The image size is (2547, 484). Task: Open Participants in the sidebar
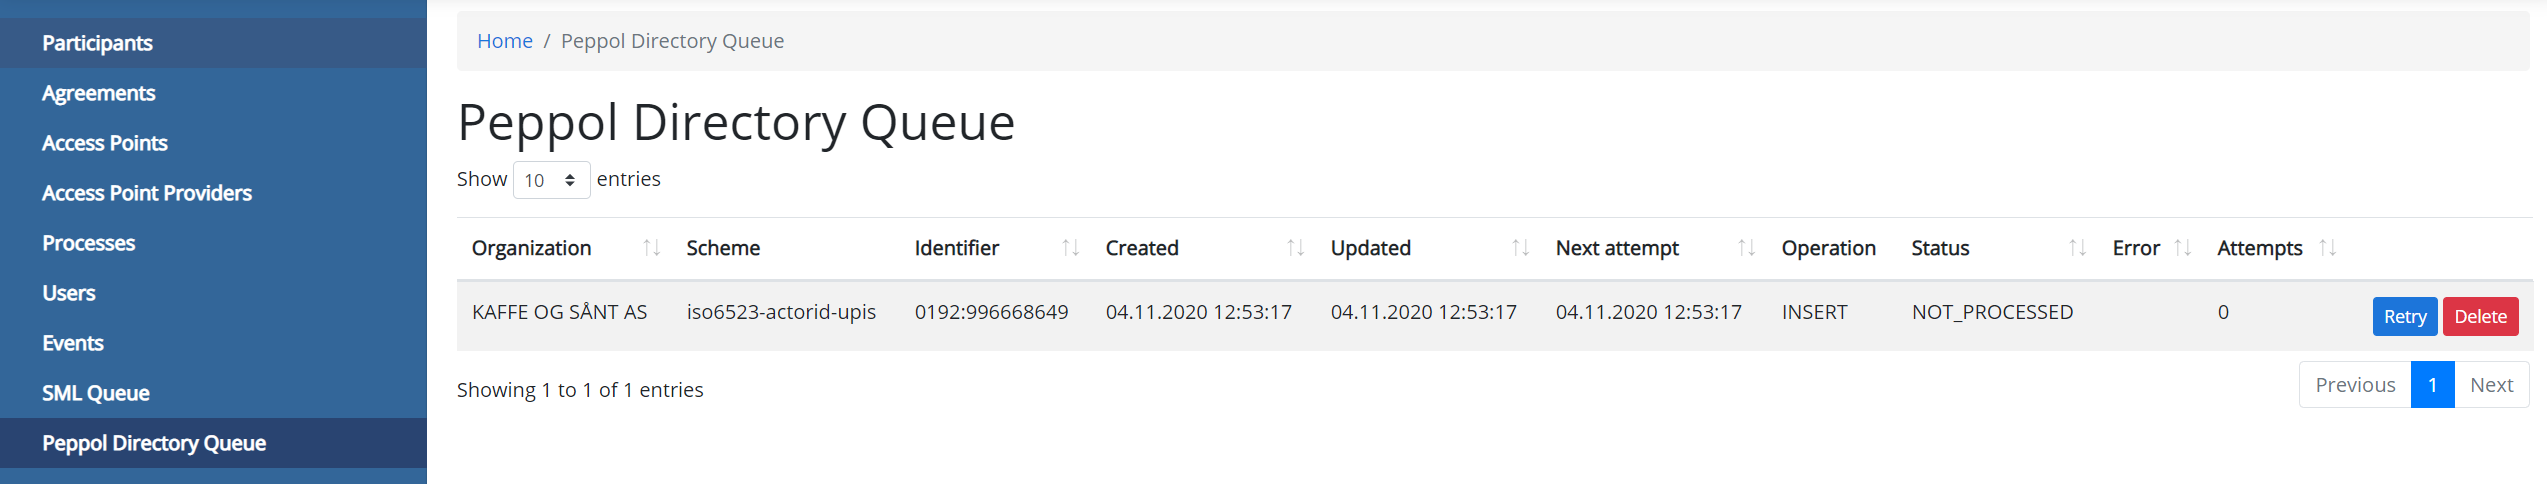[x=97, y=43]
